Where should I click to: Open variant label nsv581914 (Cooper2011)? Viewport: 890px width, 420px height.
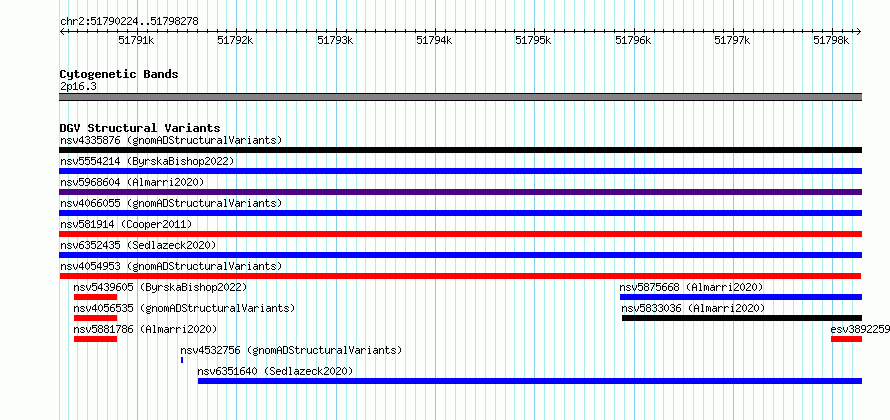tap(126, 224)
